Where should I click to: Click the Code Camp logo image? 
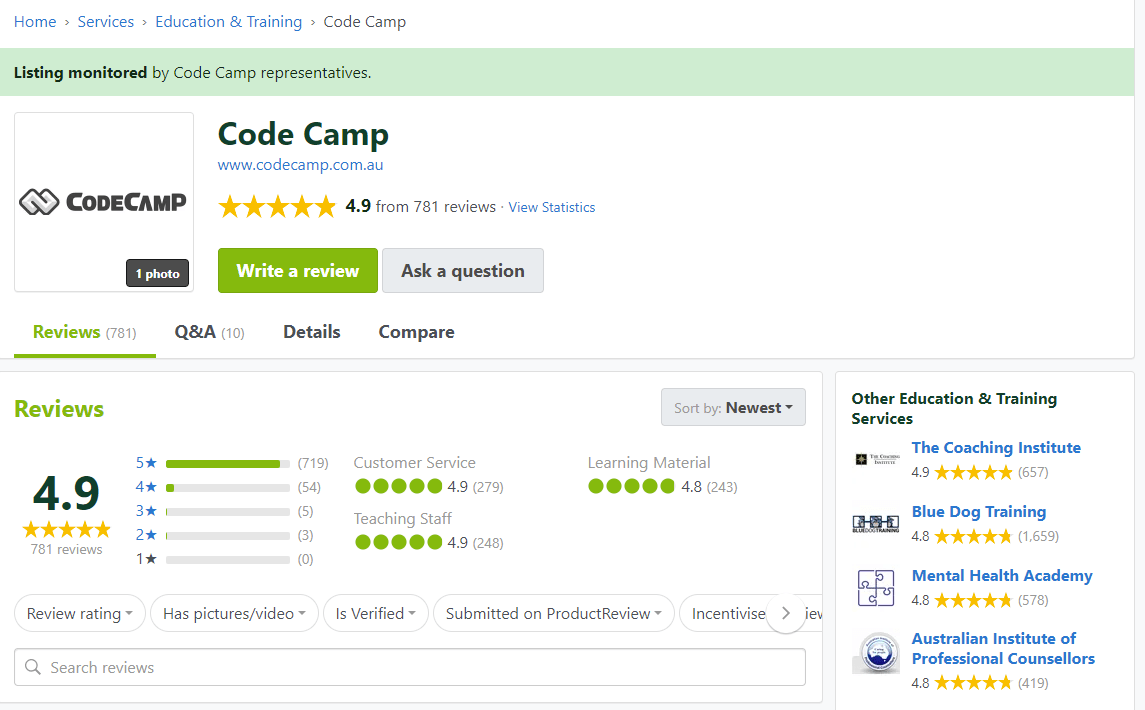coord(103,202)
